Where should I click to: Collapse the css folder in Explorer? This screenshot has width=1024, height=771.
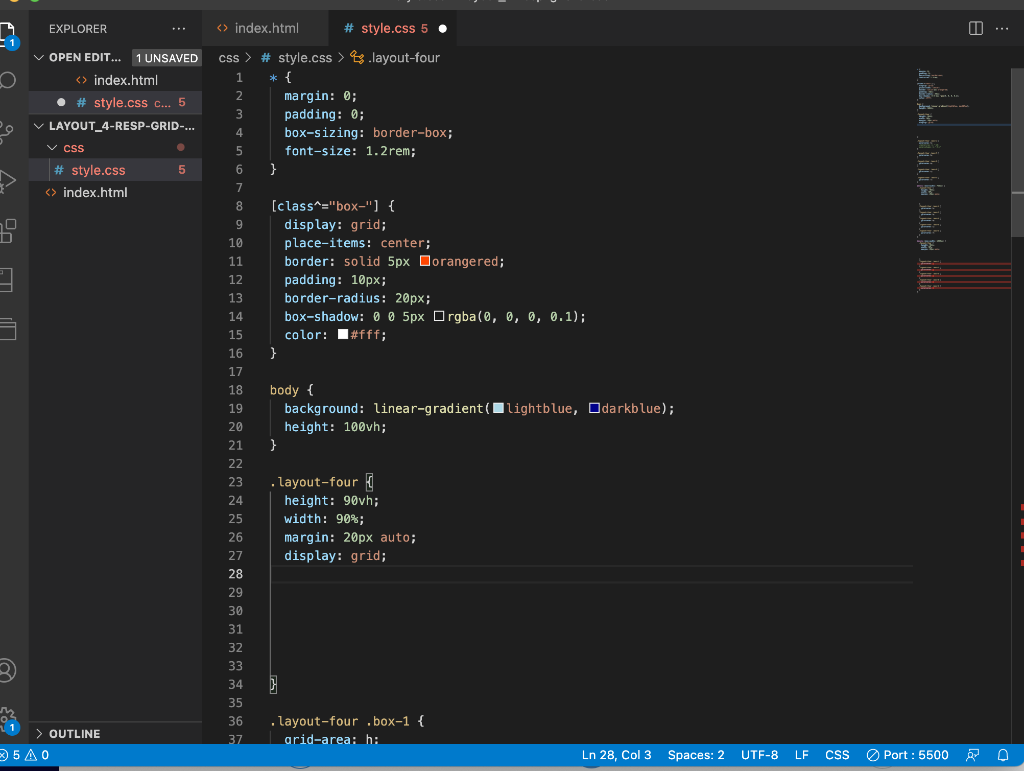tap(73, 148)
